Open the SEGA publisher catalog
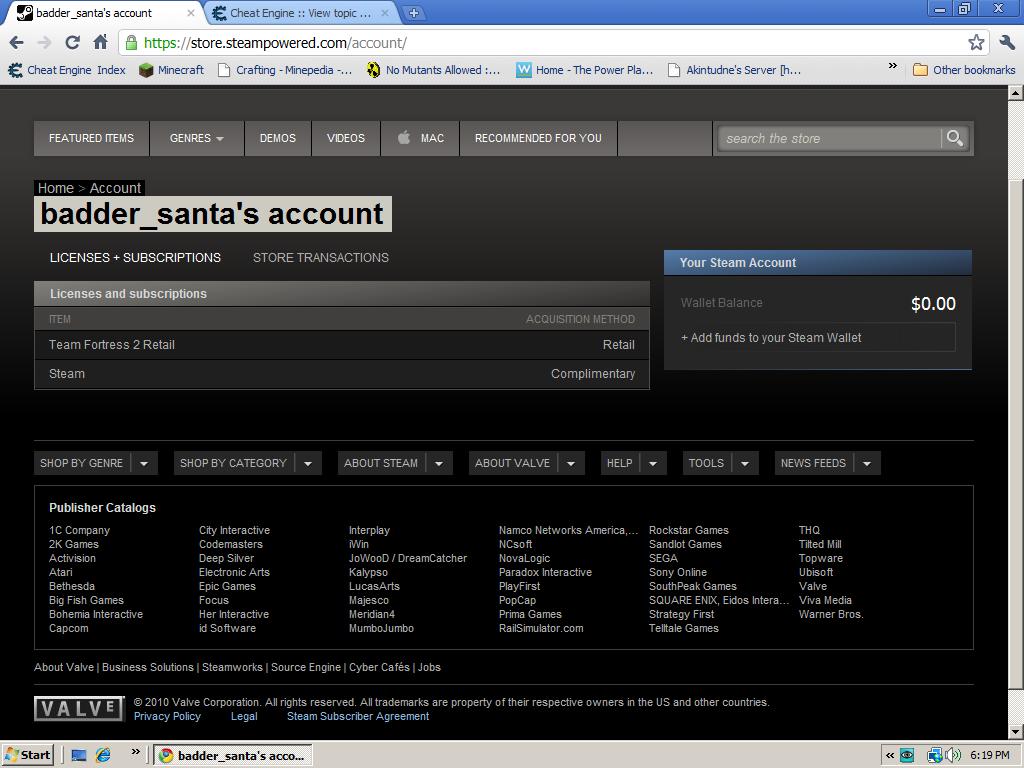1024x768 pixels. point(664,558)
